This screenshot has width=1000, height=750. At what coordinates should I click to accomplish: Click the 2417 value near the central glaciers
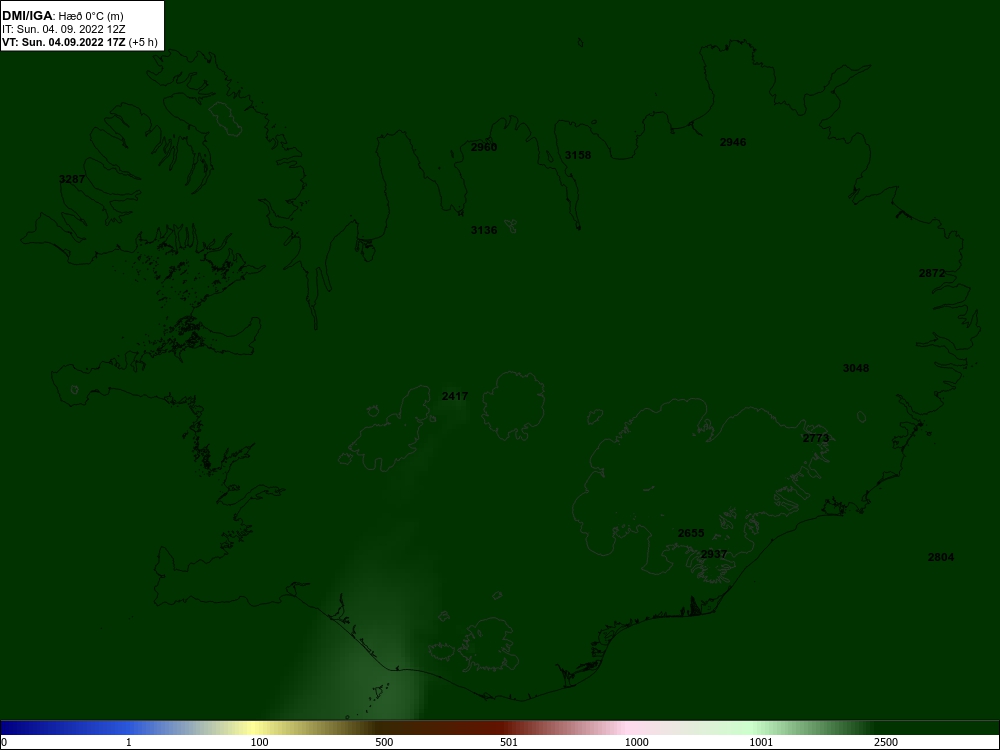455,396
